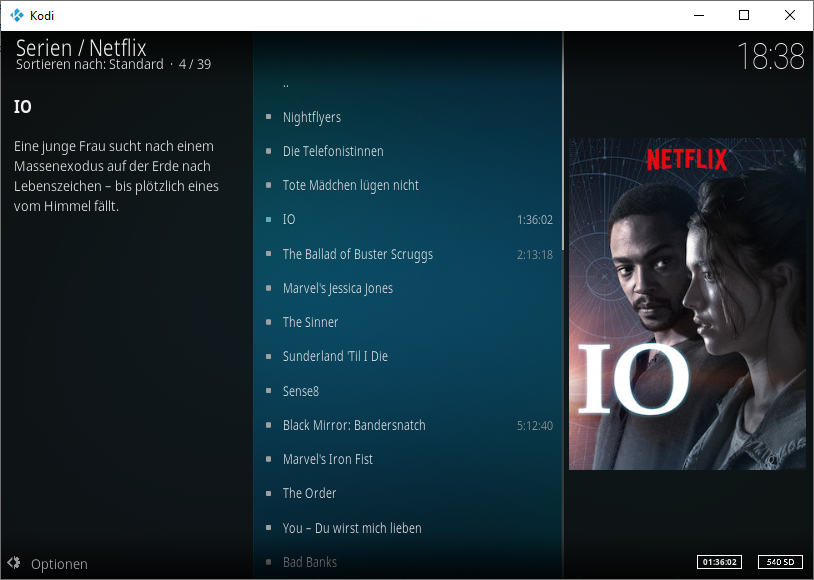Open the Nightflyers series entry
Screen dimensions: 814x580
point(408,117)
